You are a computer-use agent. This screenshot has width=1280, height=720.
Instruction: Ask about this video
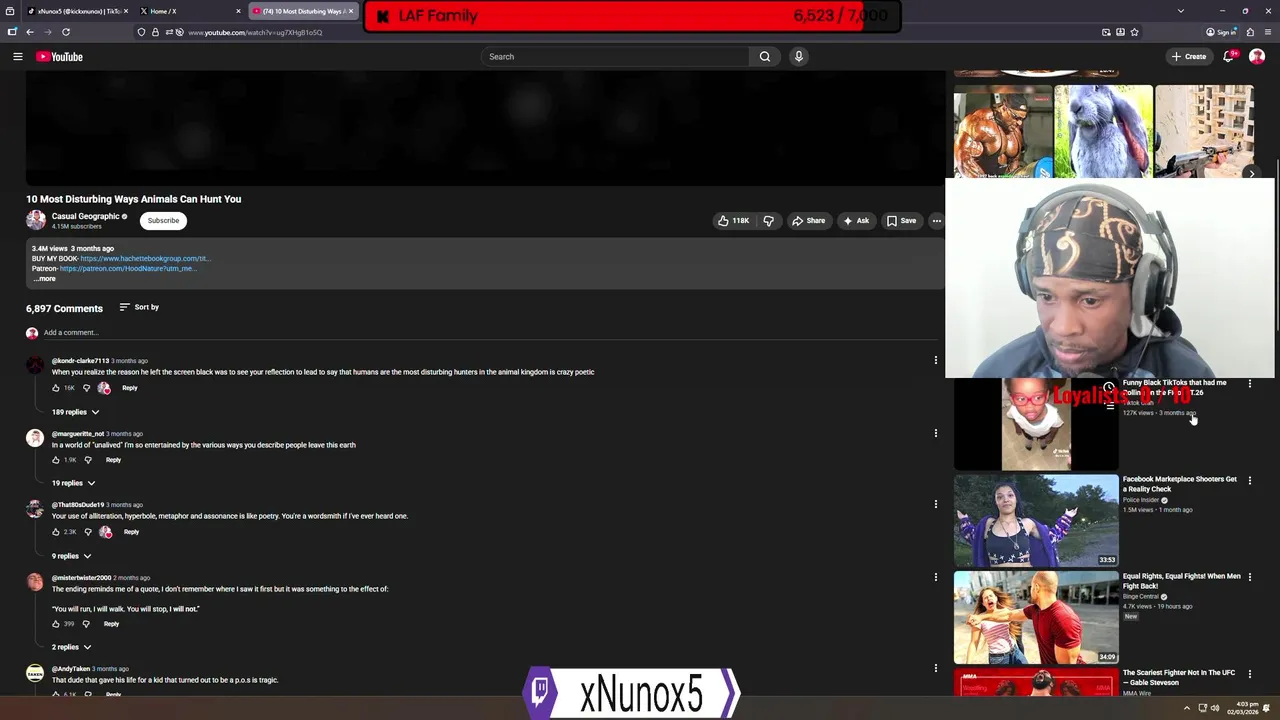point(856,221)
